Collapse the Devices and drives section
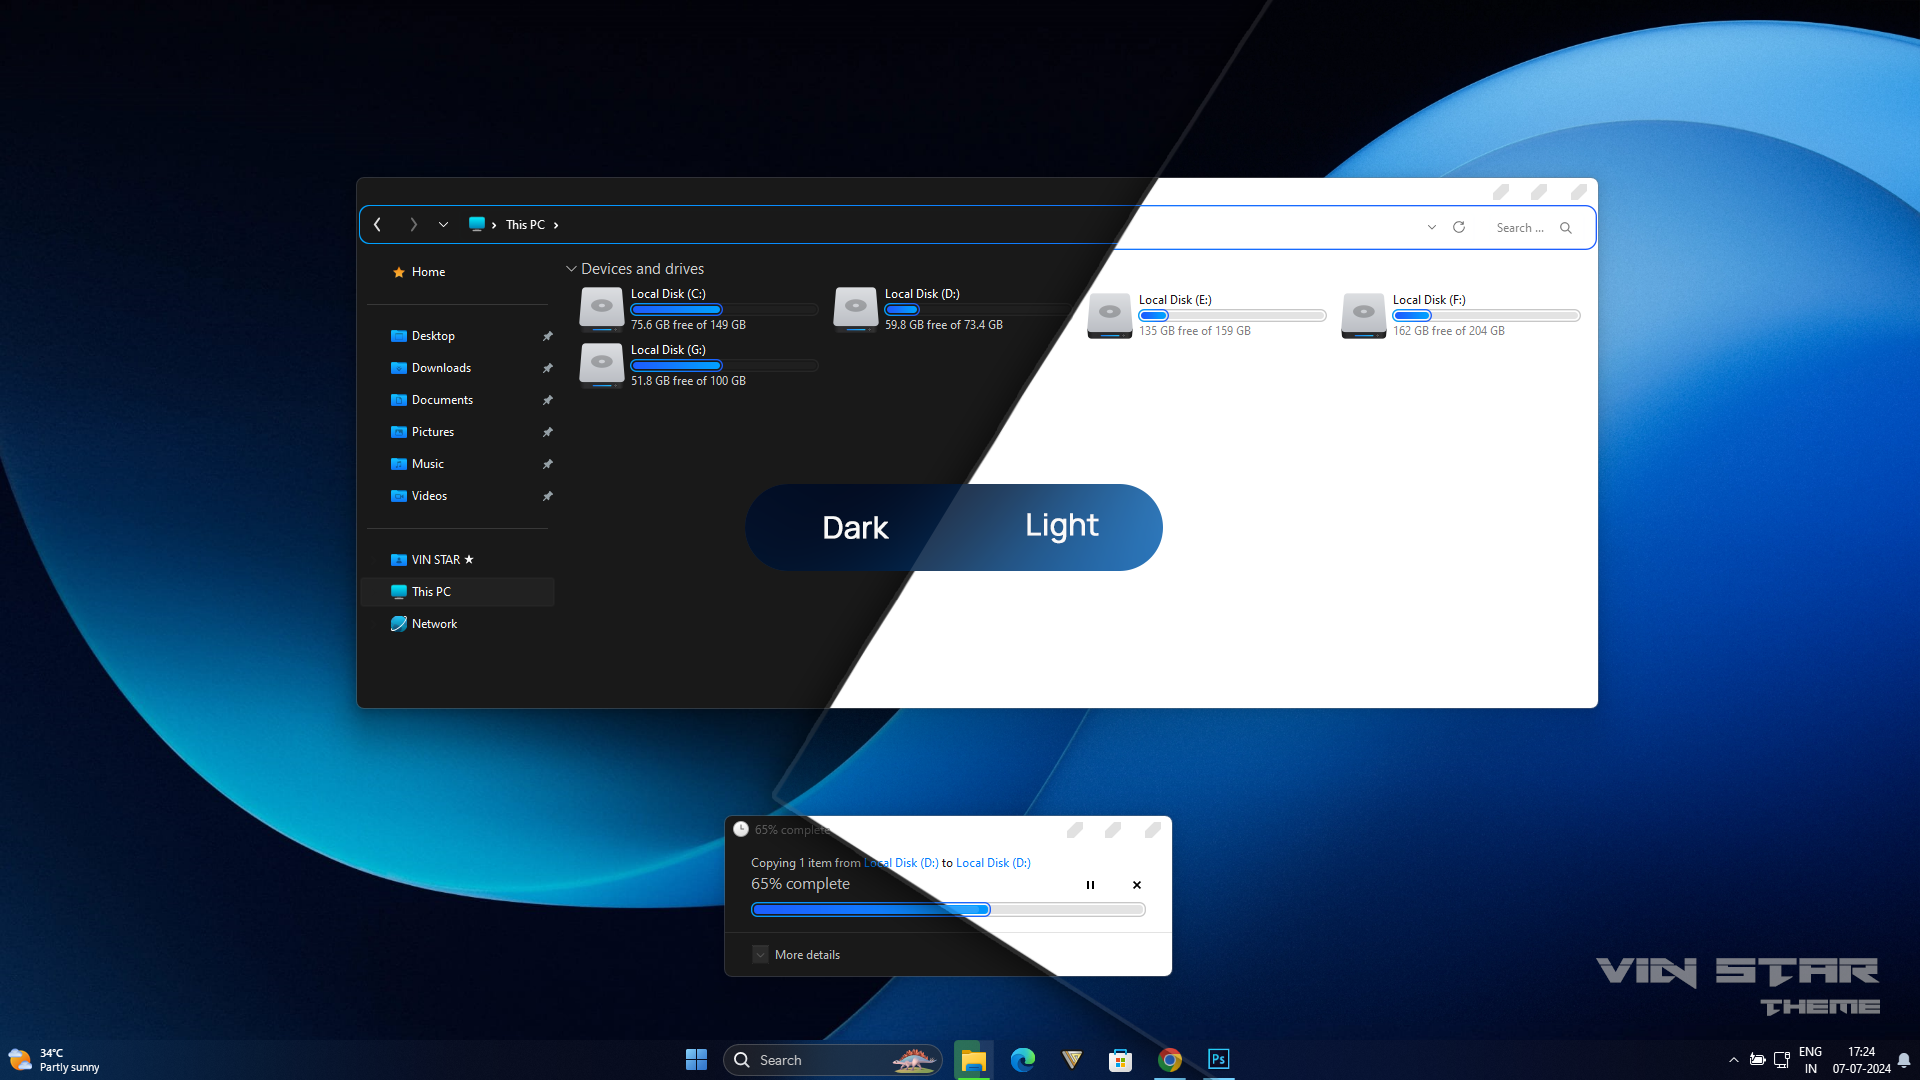 point(571,268)
